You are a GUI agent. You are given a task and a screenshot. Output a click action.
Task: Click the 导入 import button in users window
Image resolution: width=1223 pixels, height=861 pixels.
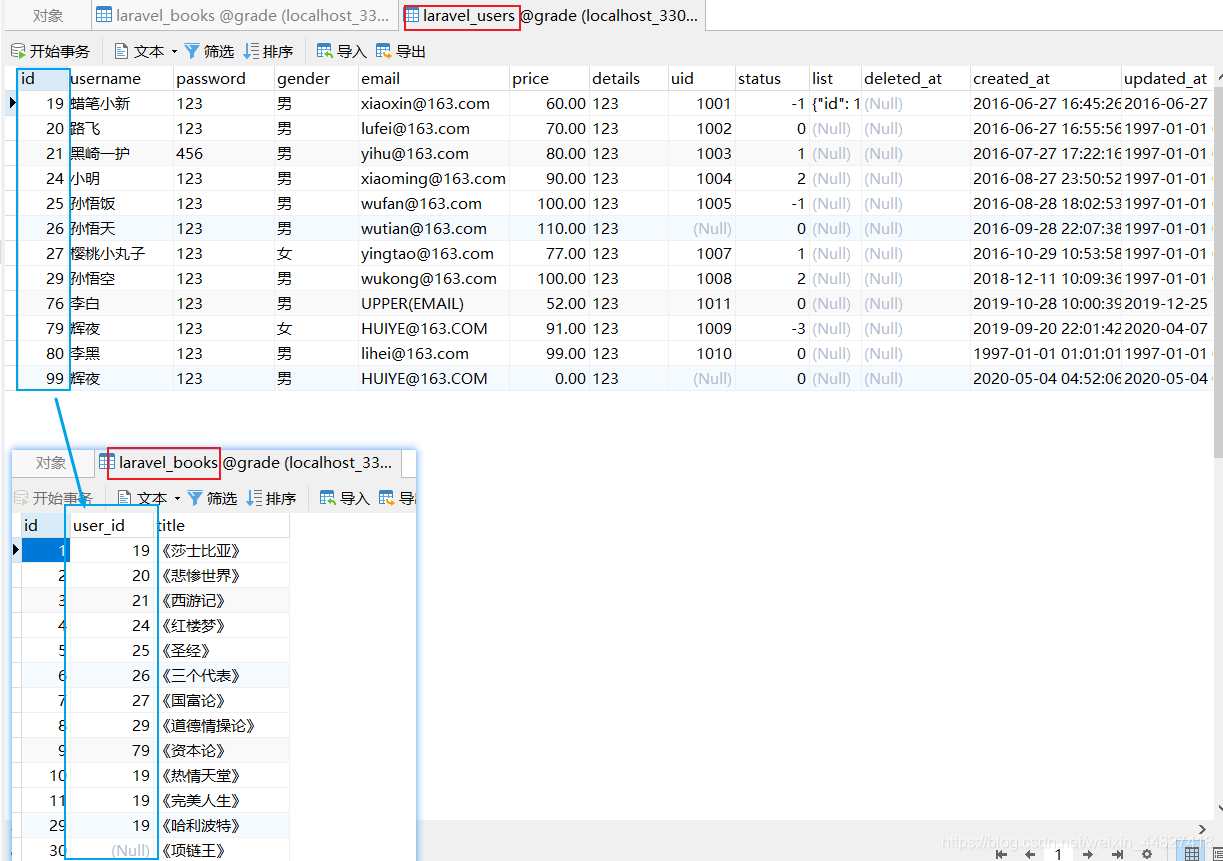[x=342, y=51]
